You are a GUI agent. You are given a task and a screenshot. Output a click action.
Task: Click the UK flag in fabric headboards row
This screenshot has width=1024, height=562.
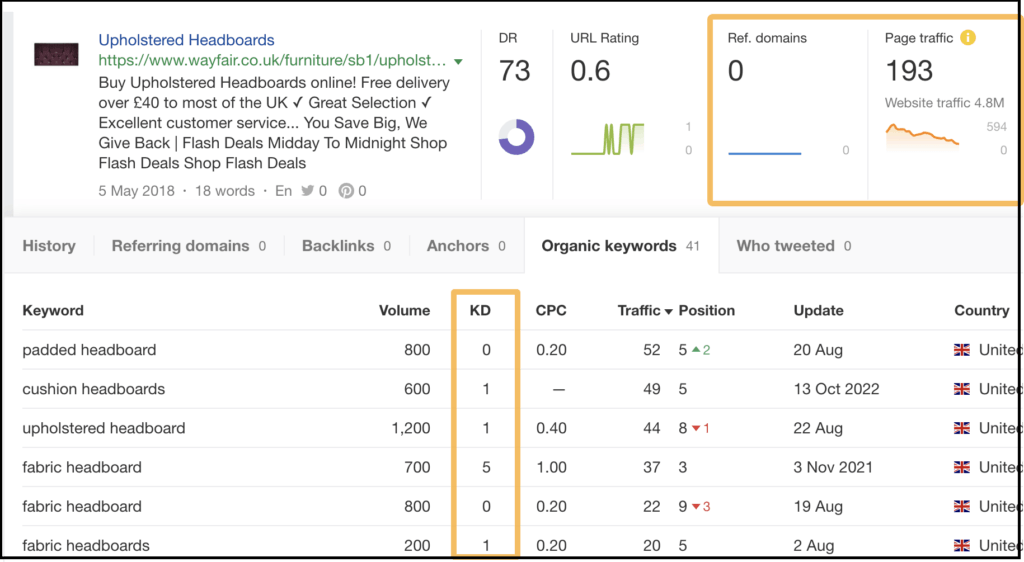click(962, 546)
